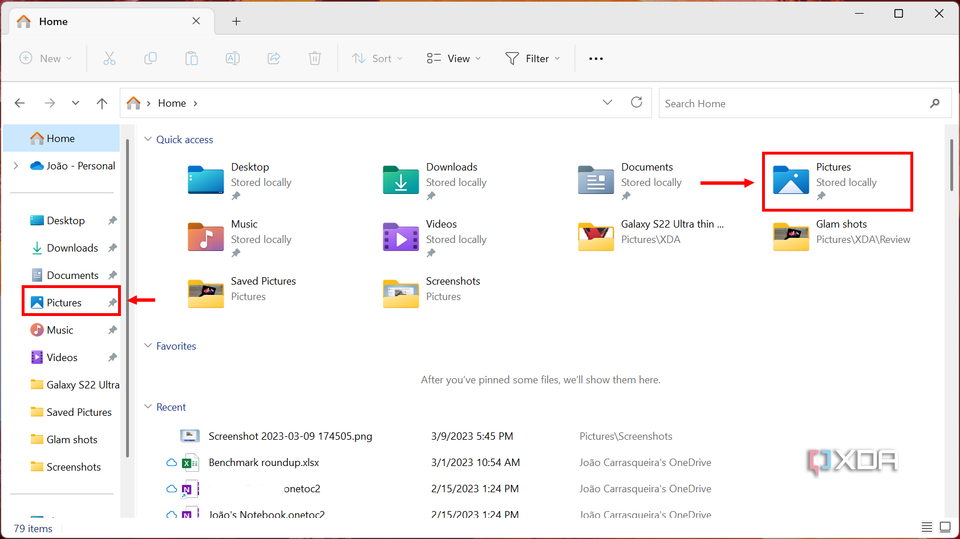Expand address bar history dropdown
960x539 pixels.
click(x=607, y=102)
